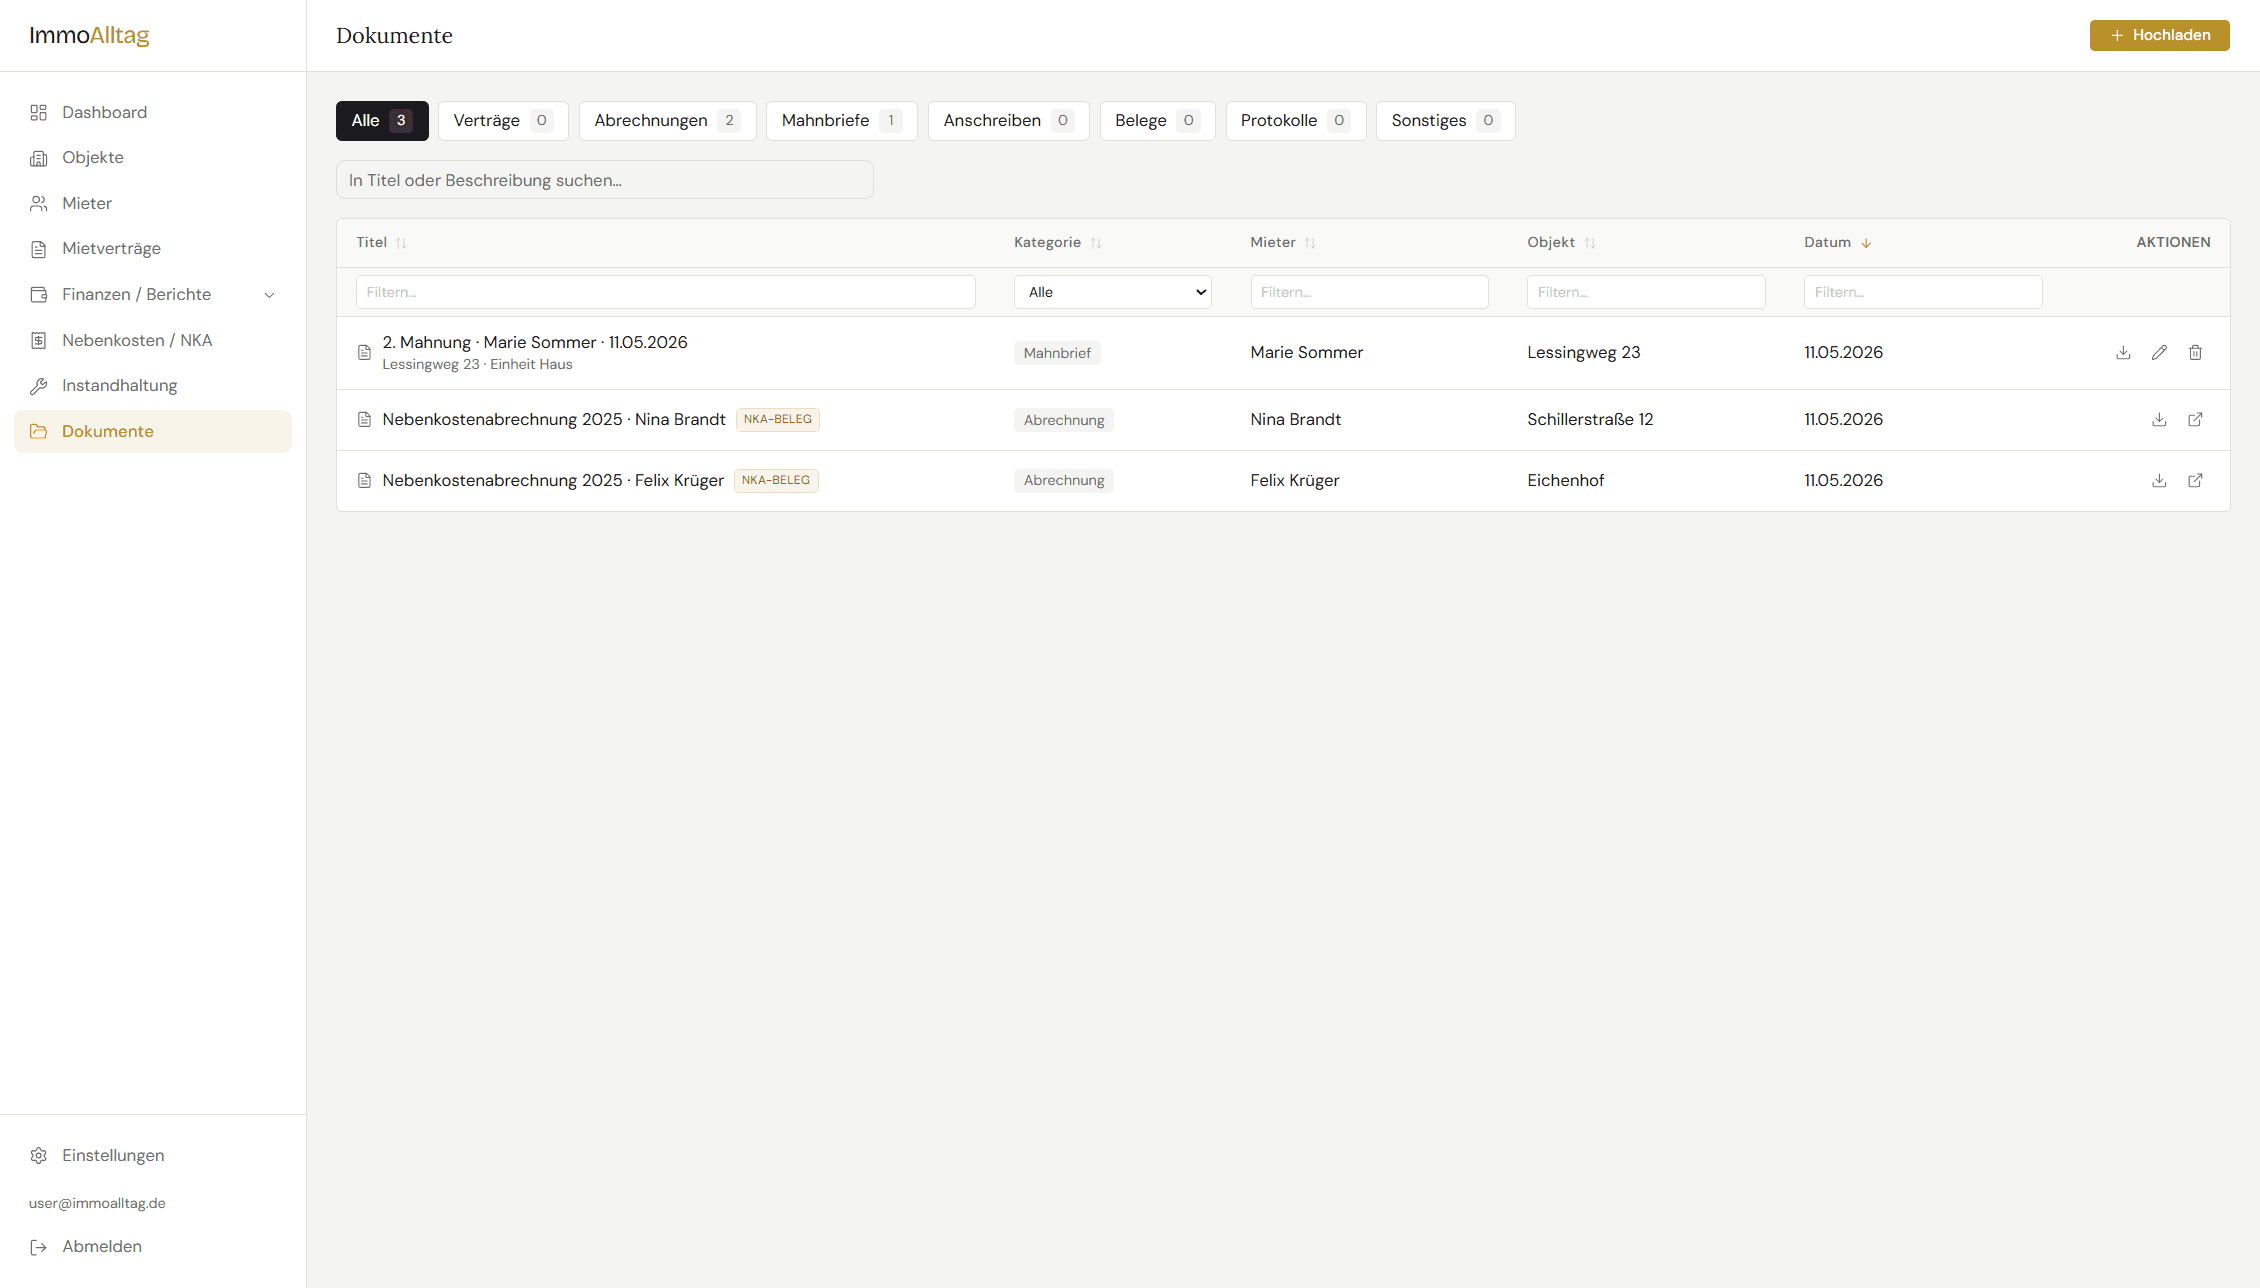The image size is (2260, 1288).
Task: Click title 'Nebenkostenabrechnung 2025 · Felix Krüger'
Action: pos(553,480)
